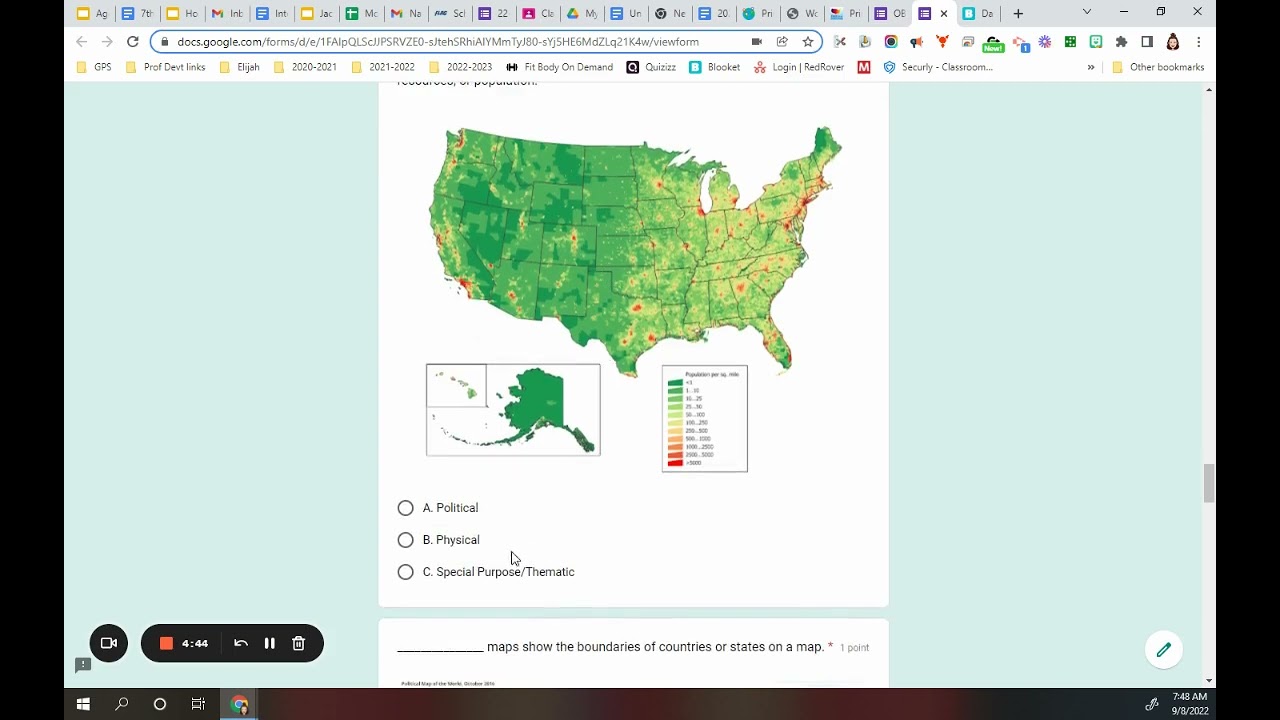Click the orange fox extension icon
The height and width of the screenshot is (720, 1280).
(942, 42)
